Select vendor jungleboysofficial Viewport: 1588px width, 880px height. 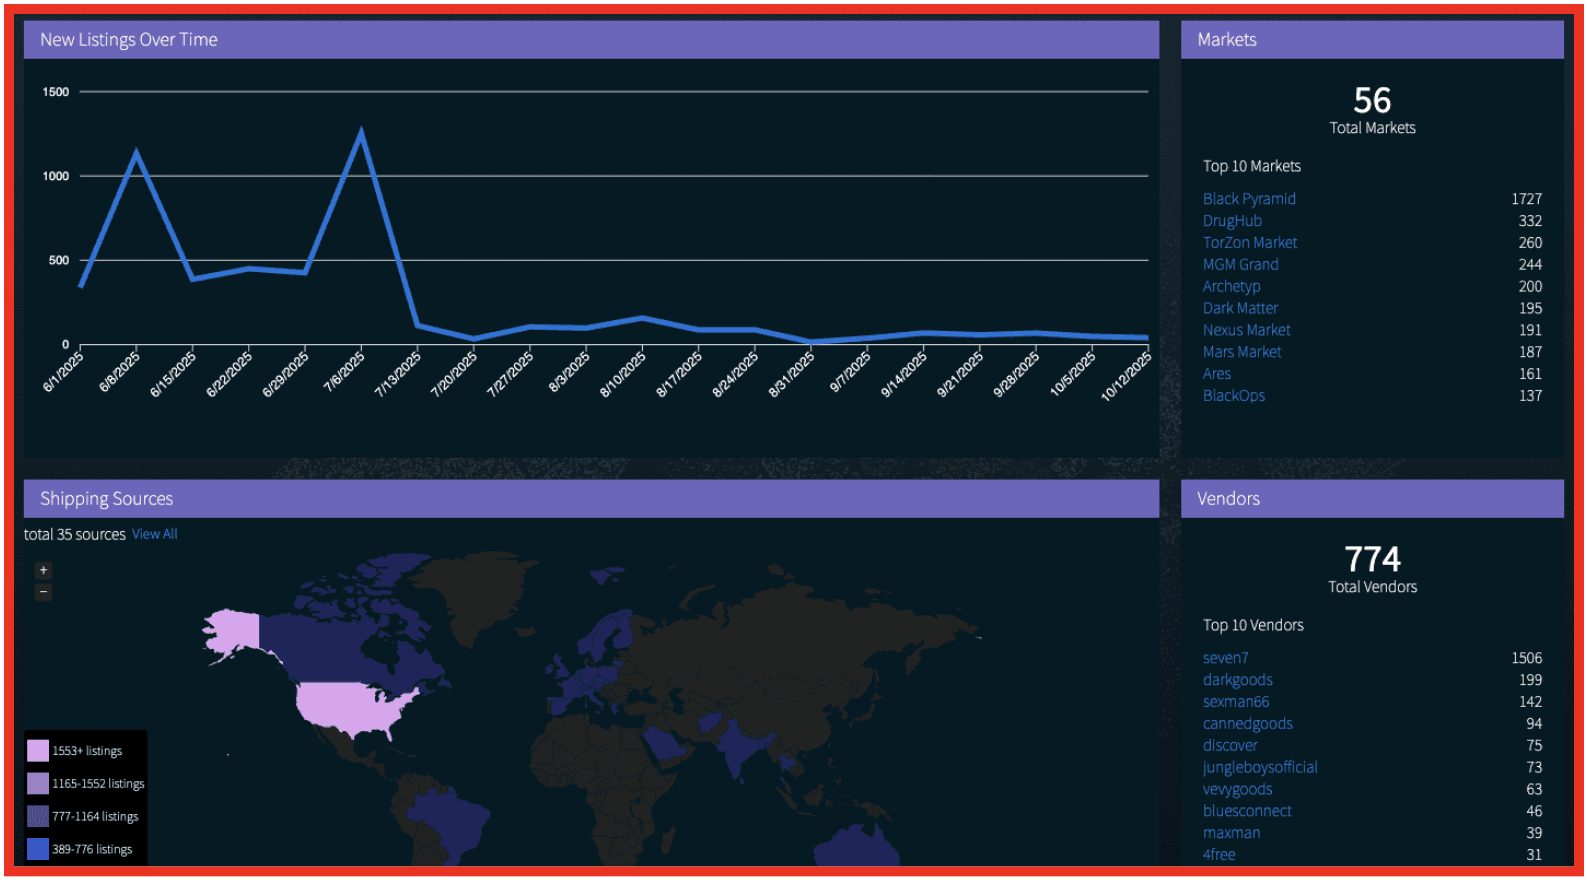point(1259,767)
